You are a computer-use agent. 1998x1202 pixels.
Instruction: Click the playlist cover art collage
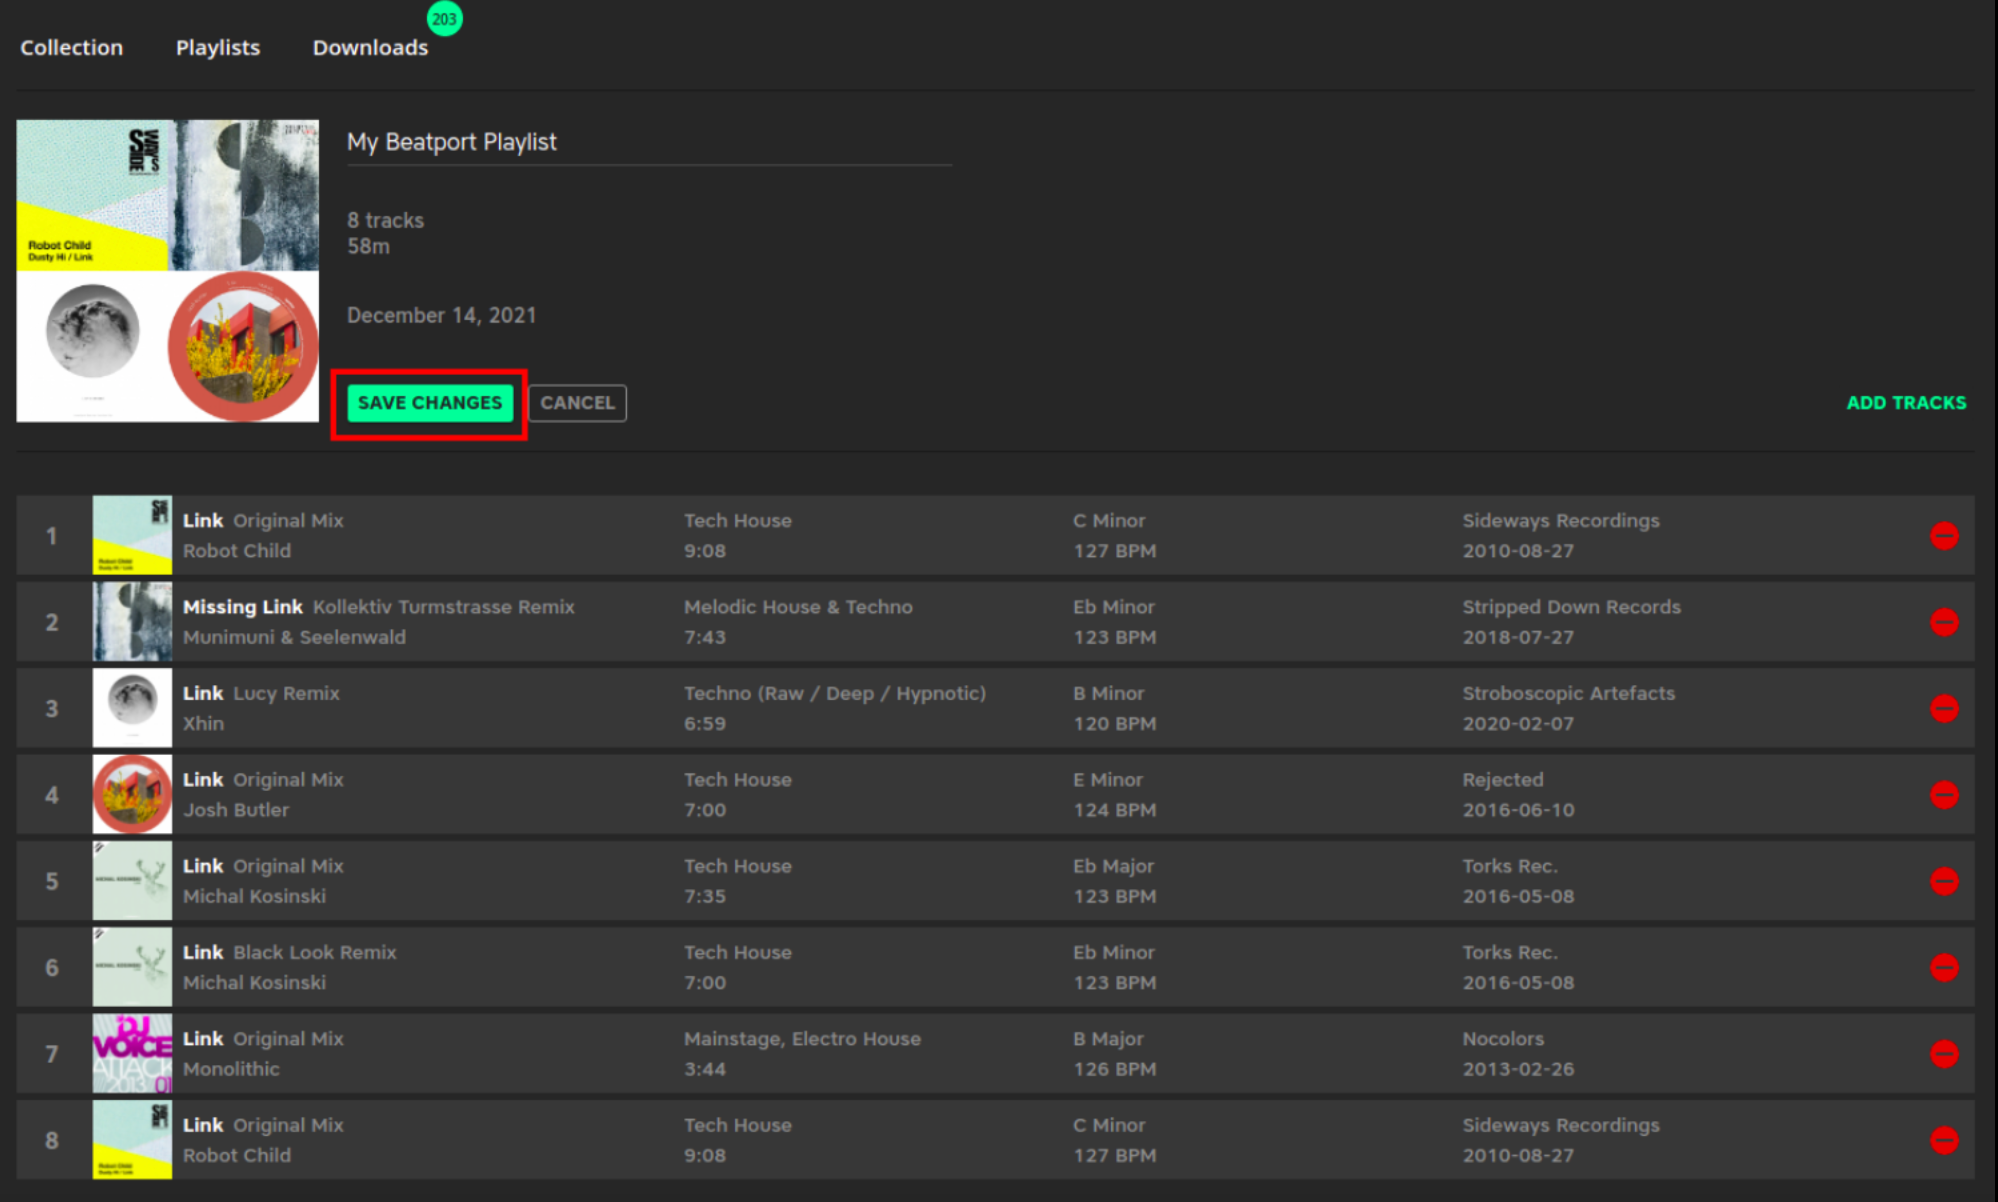[x=167, y=271]
